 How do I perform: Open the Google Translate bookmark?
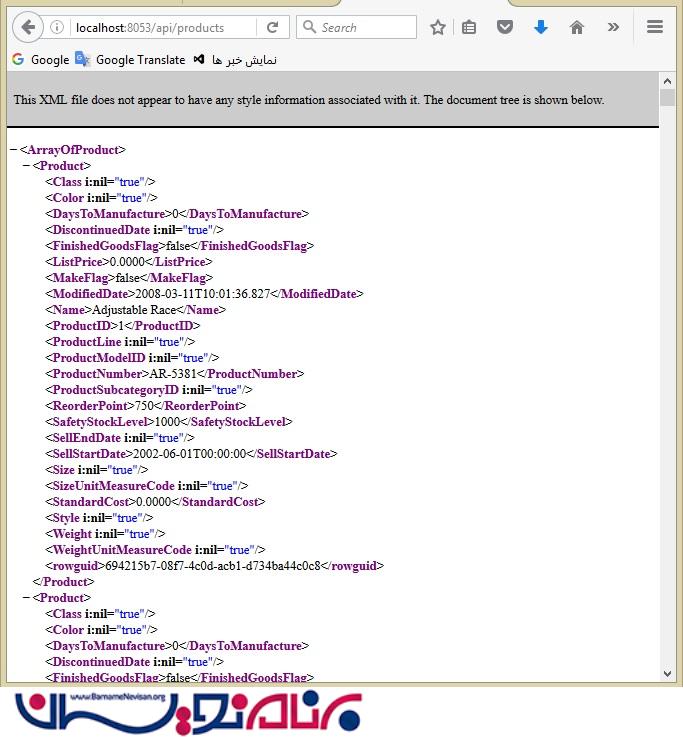tap(130, 60)
